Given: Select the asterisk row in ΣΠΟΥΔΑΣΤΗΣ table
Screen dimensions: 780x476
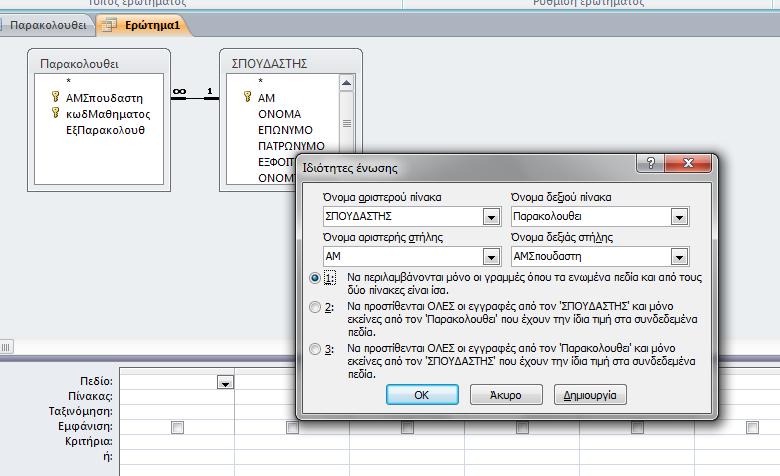Looking at the screenshot, I should pos(260,81).
